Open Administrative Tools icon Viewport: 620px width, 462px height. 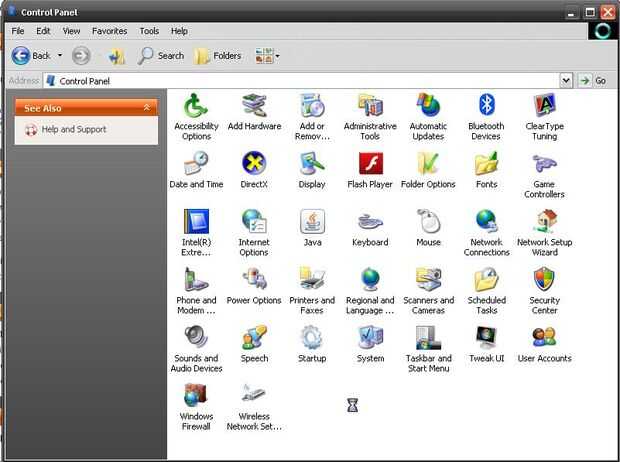(x=370, y=106)
